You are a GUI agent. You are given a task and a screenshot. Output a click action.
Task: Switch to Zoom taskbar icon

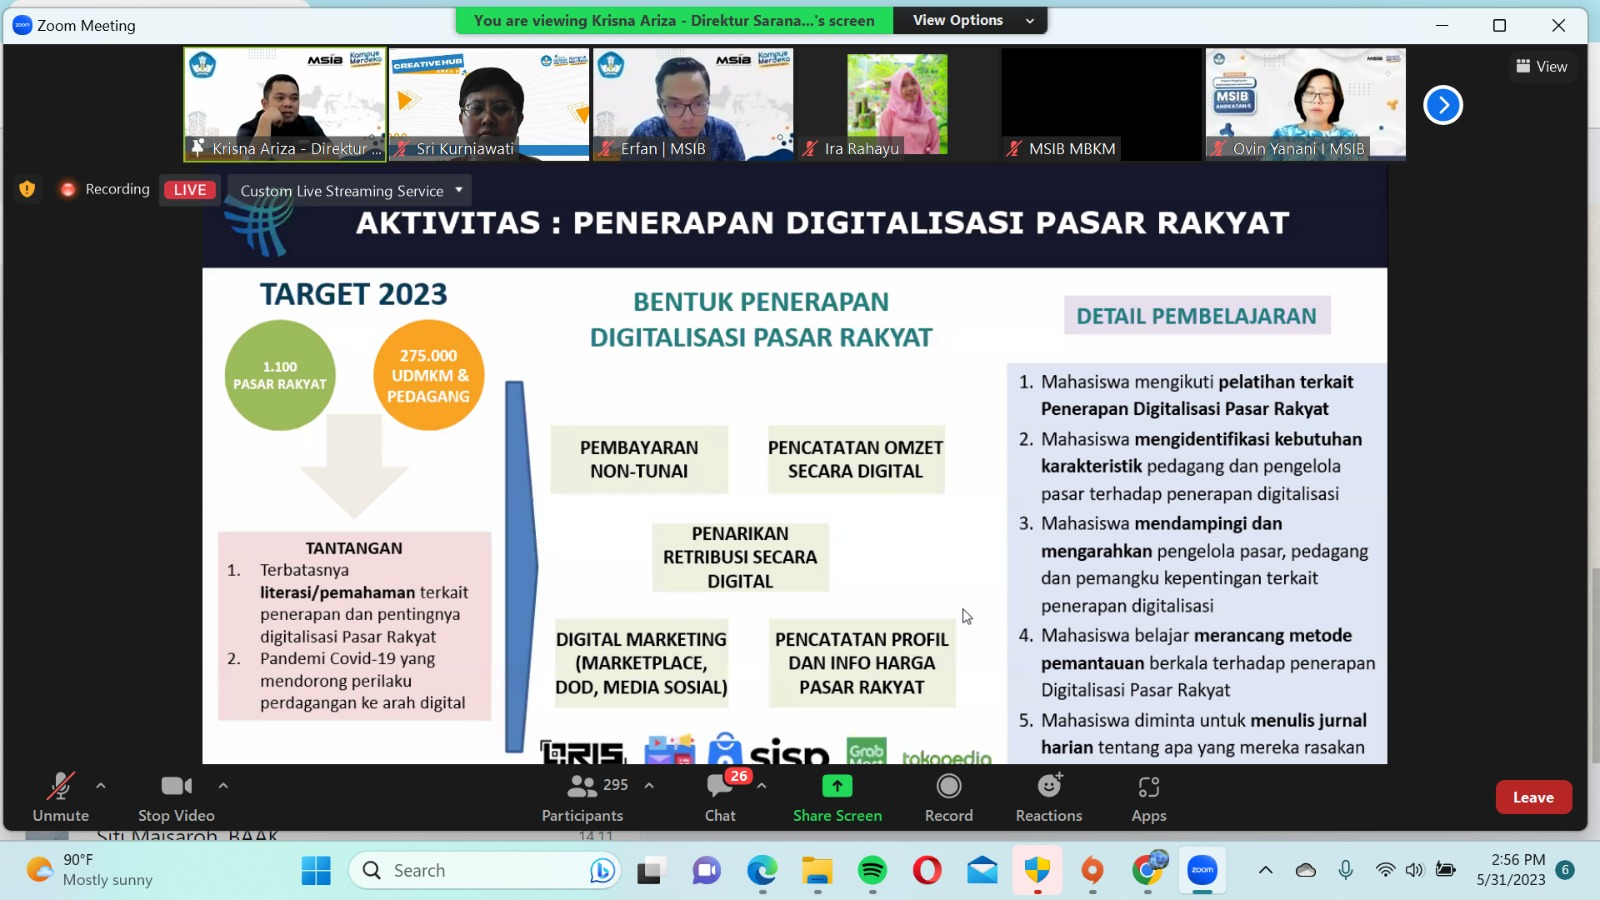coord(1202,871)
